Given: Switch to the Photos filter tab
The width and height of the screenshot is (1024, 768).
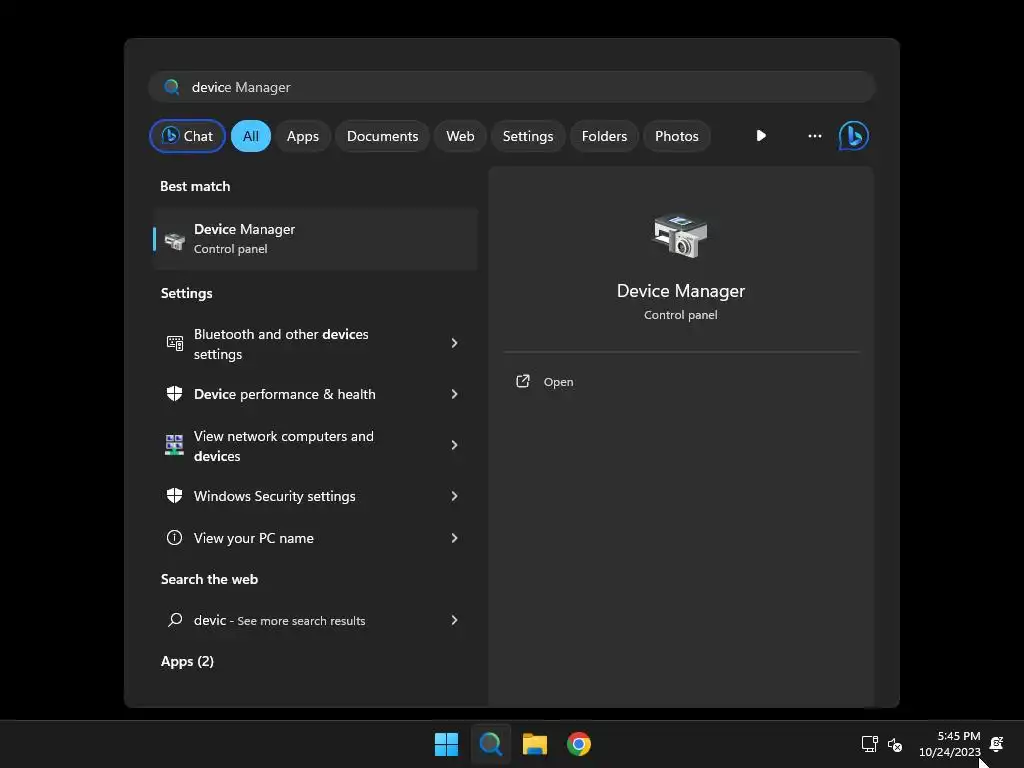Looking at the screenshot, I should point(677,136).
